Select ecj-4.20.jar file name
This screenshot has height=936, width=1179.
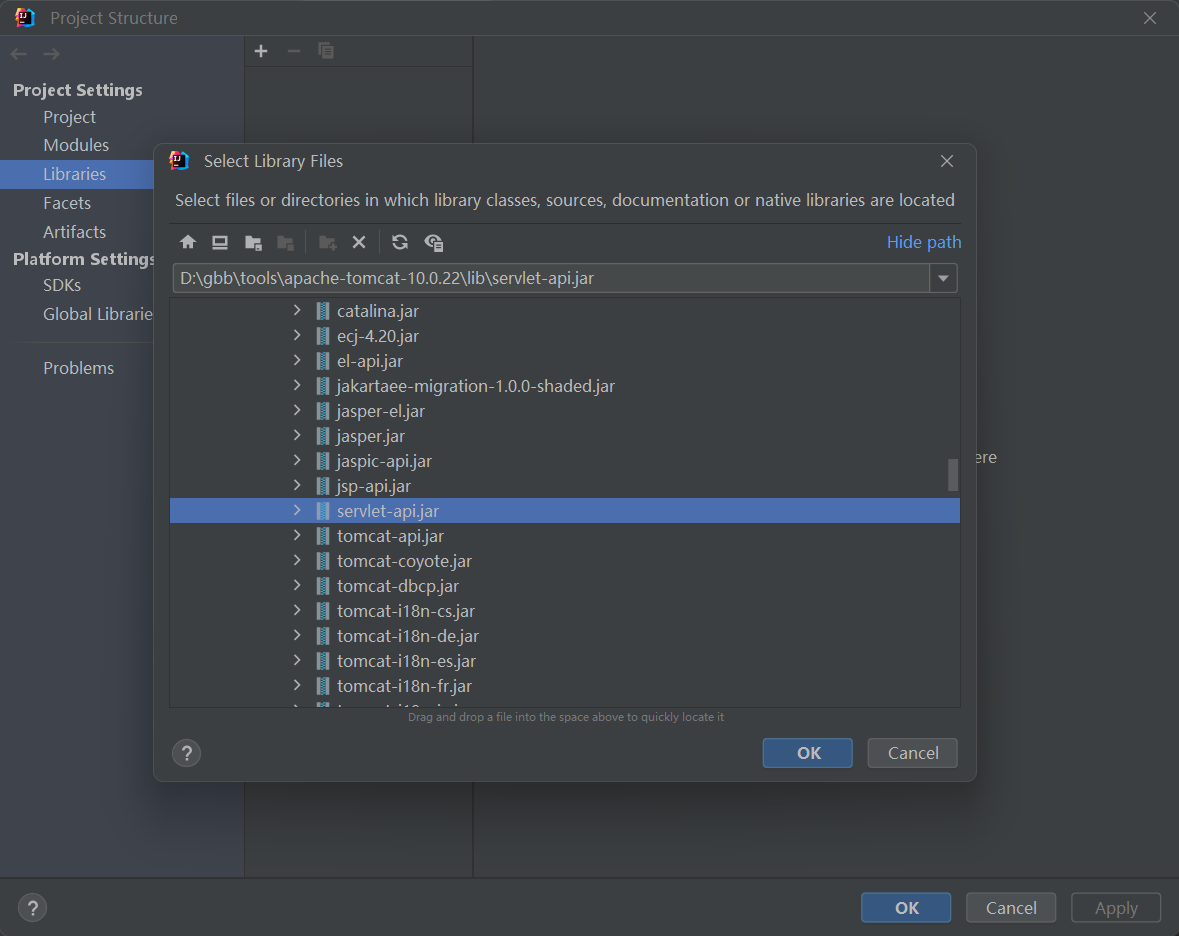tap(377, 336)
